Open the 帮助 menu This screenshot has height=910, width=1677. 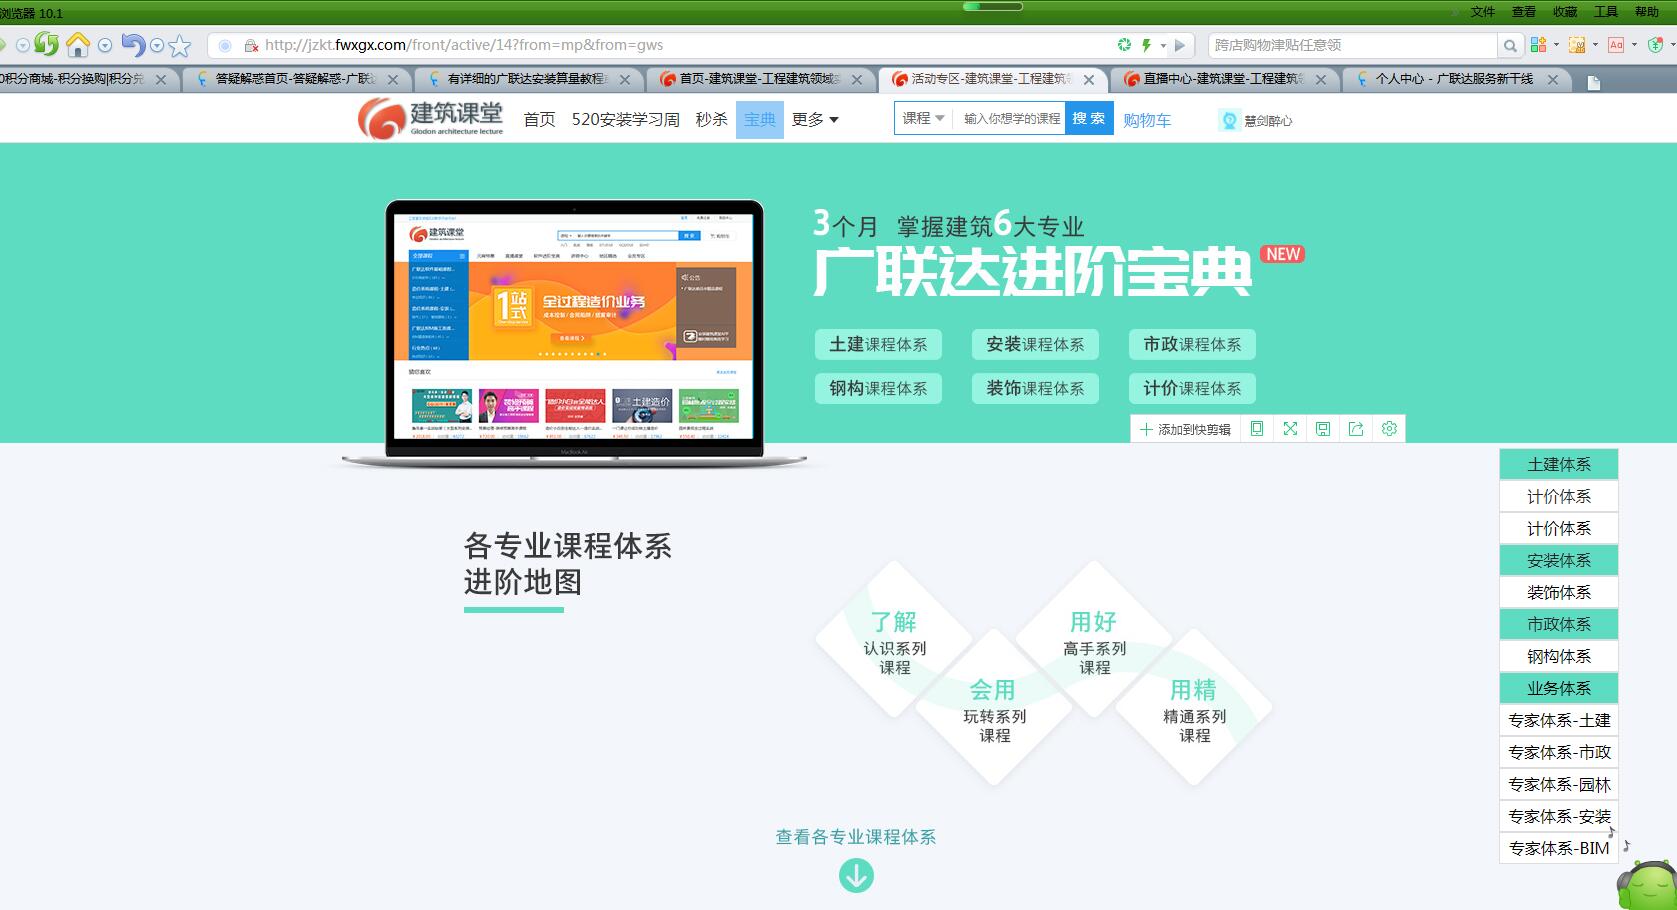tap(1647, 12)
